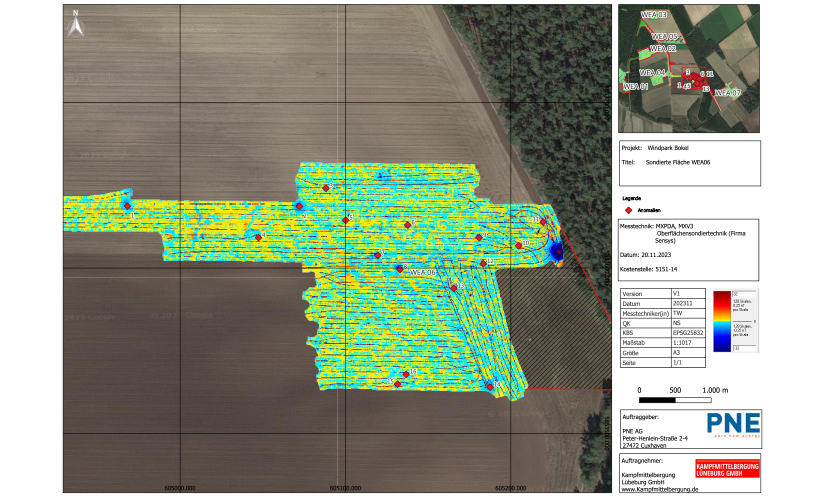The width and height of the screenshot is (825, 500).
Task: Select anomaly marker 4
Action: coord(258,237)
